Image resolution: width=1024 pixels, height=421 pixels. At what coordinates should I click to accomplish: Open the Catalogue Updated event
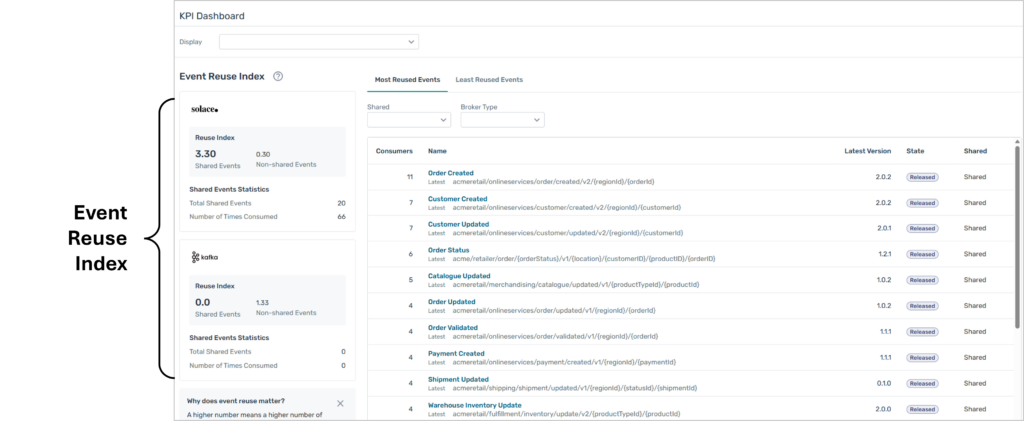point(459,275)
